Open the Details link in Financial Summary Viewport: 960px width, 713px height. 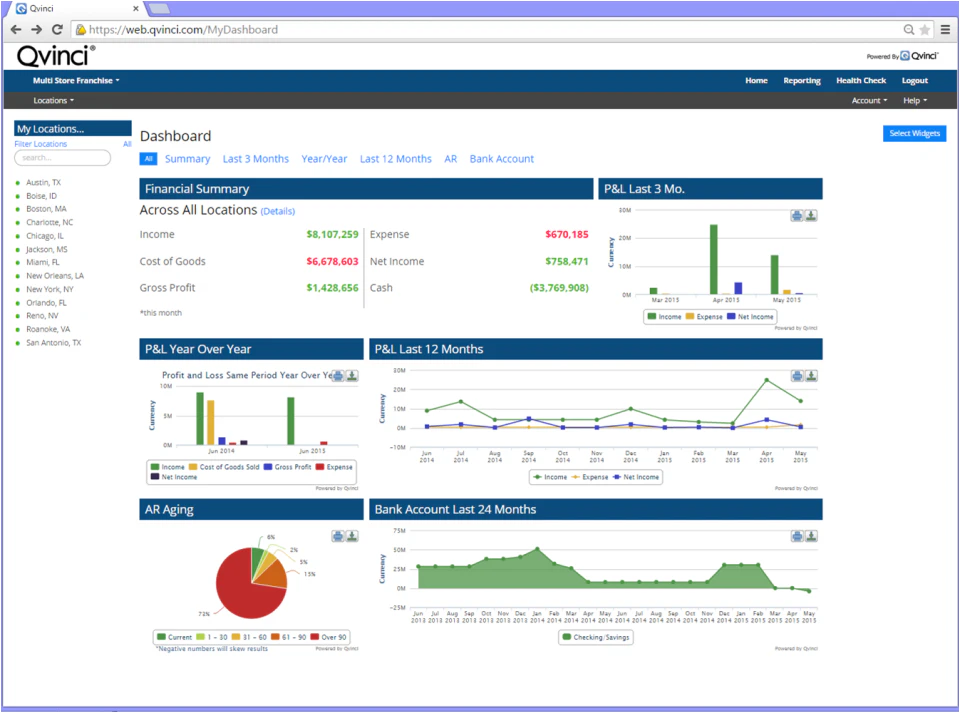[x=277, y=210]
